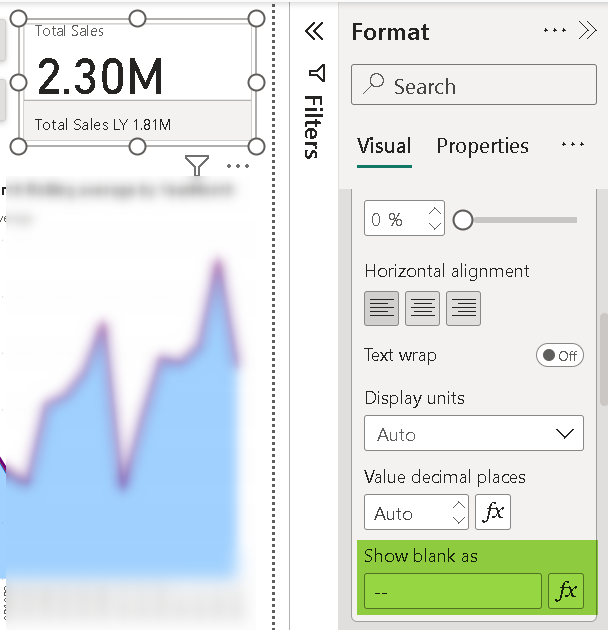
Task: Toggle Text wrap switch on
Action: (560, 356)
